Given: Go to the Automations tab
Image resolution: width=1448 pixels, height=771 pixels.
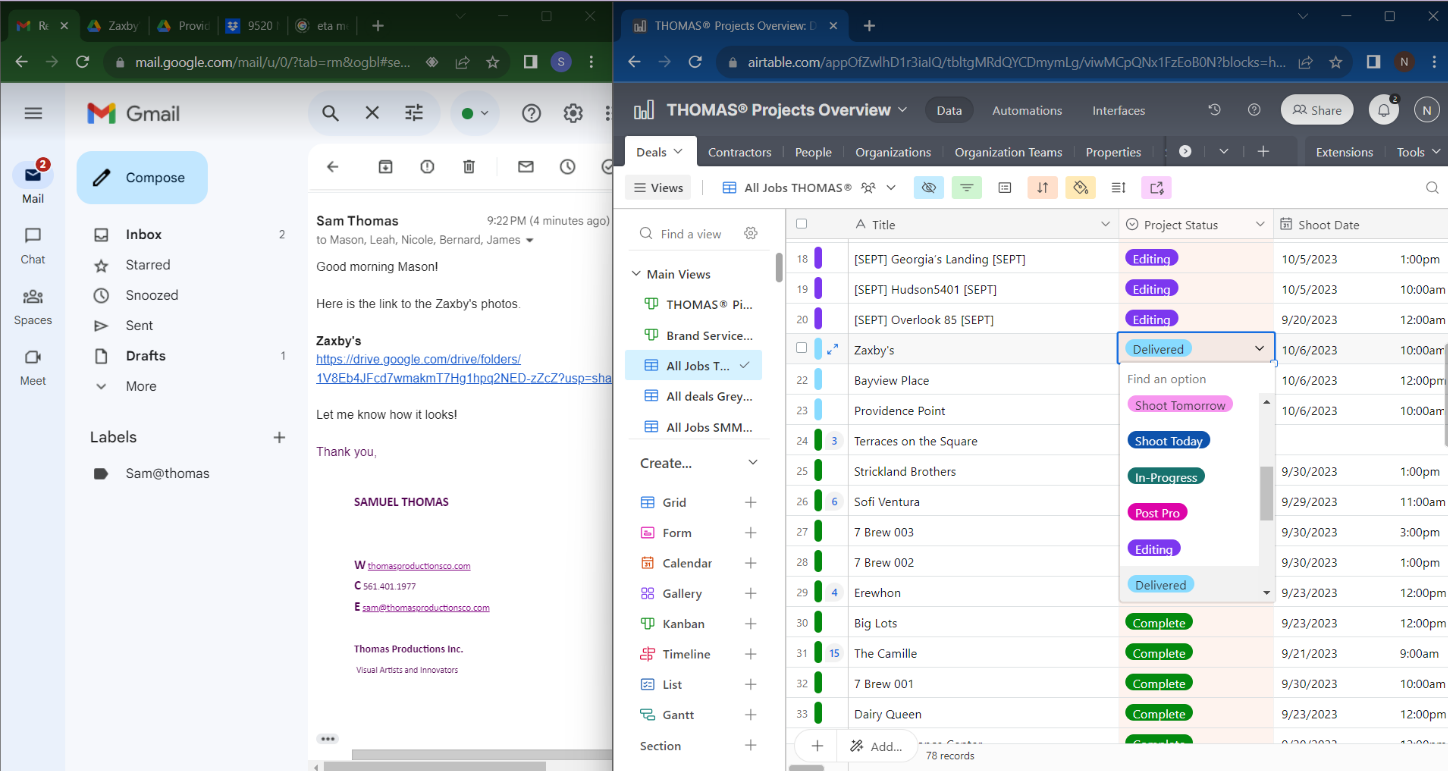Looking at the screenshot, I should (x=1026, y=110).
